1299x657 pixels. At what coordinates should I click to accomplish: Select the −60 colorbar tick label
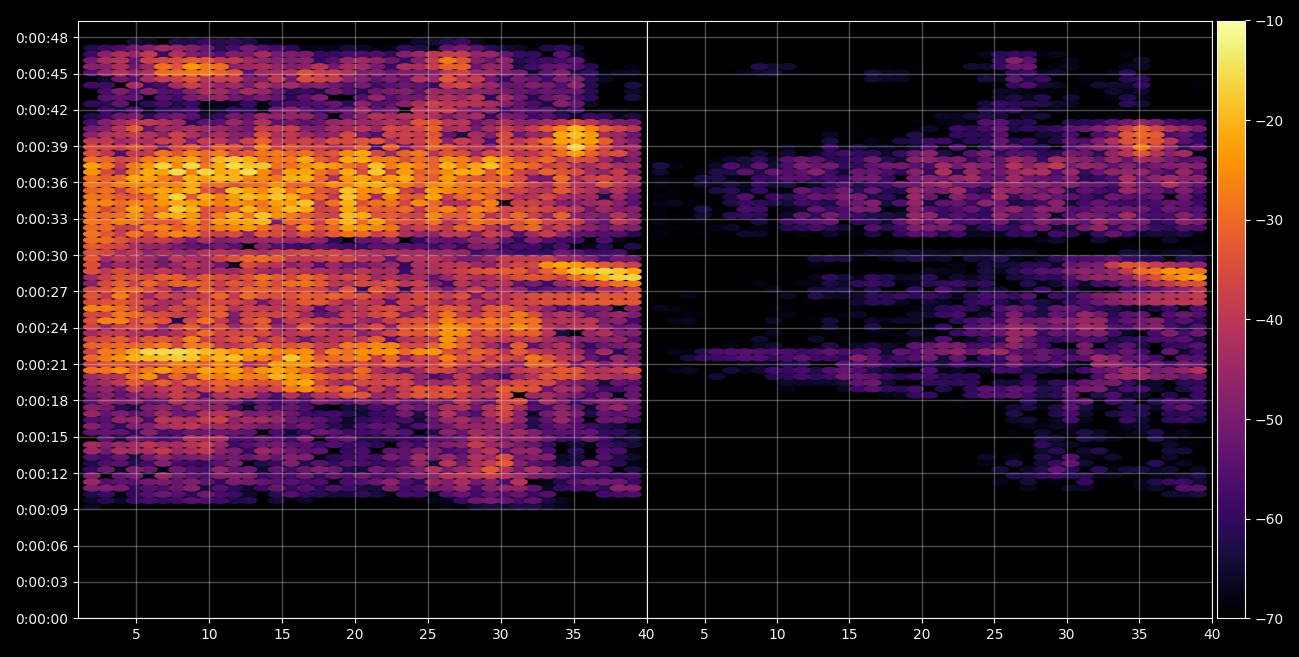point(1269,519)
